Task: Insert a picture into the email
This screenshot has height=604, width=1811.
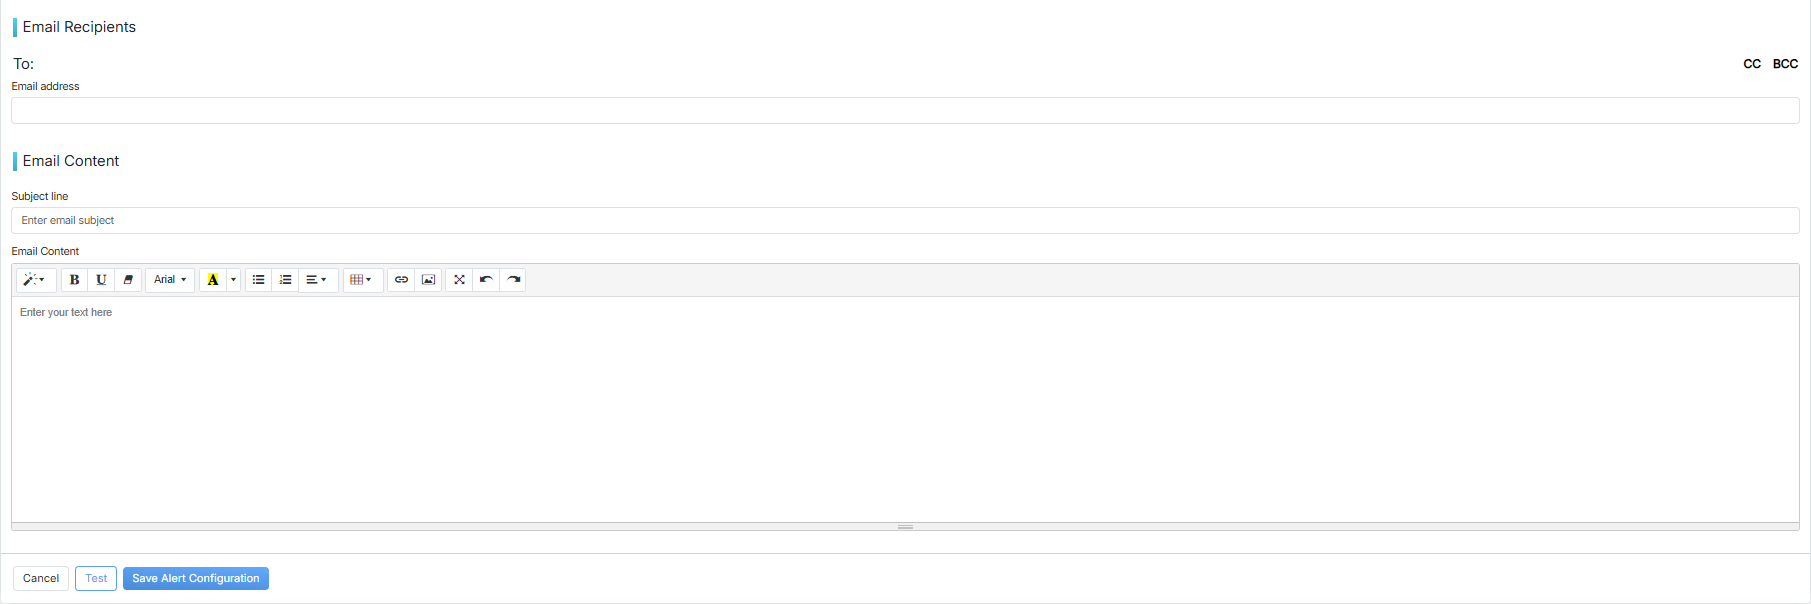Action: 428,280
